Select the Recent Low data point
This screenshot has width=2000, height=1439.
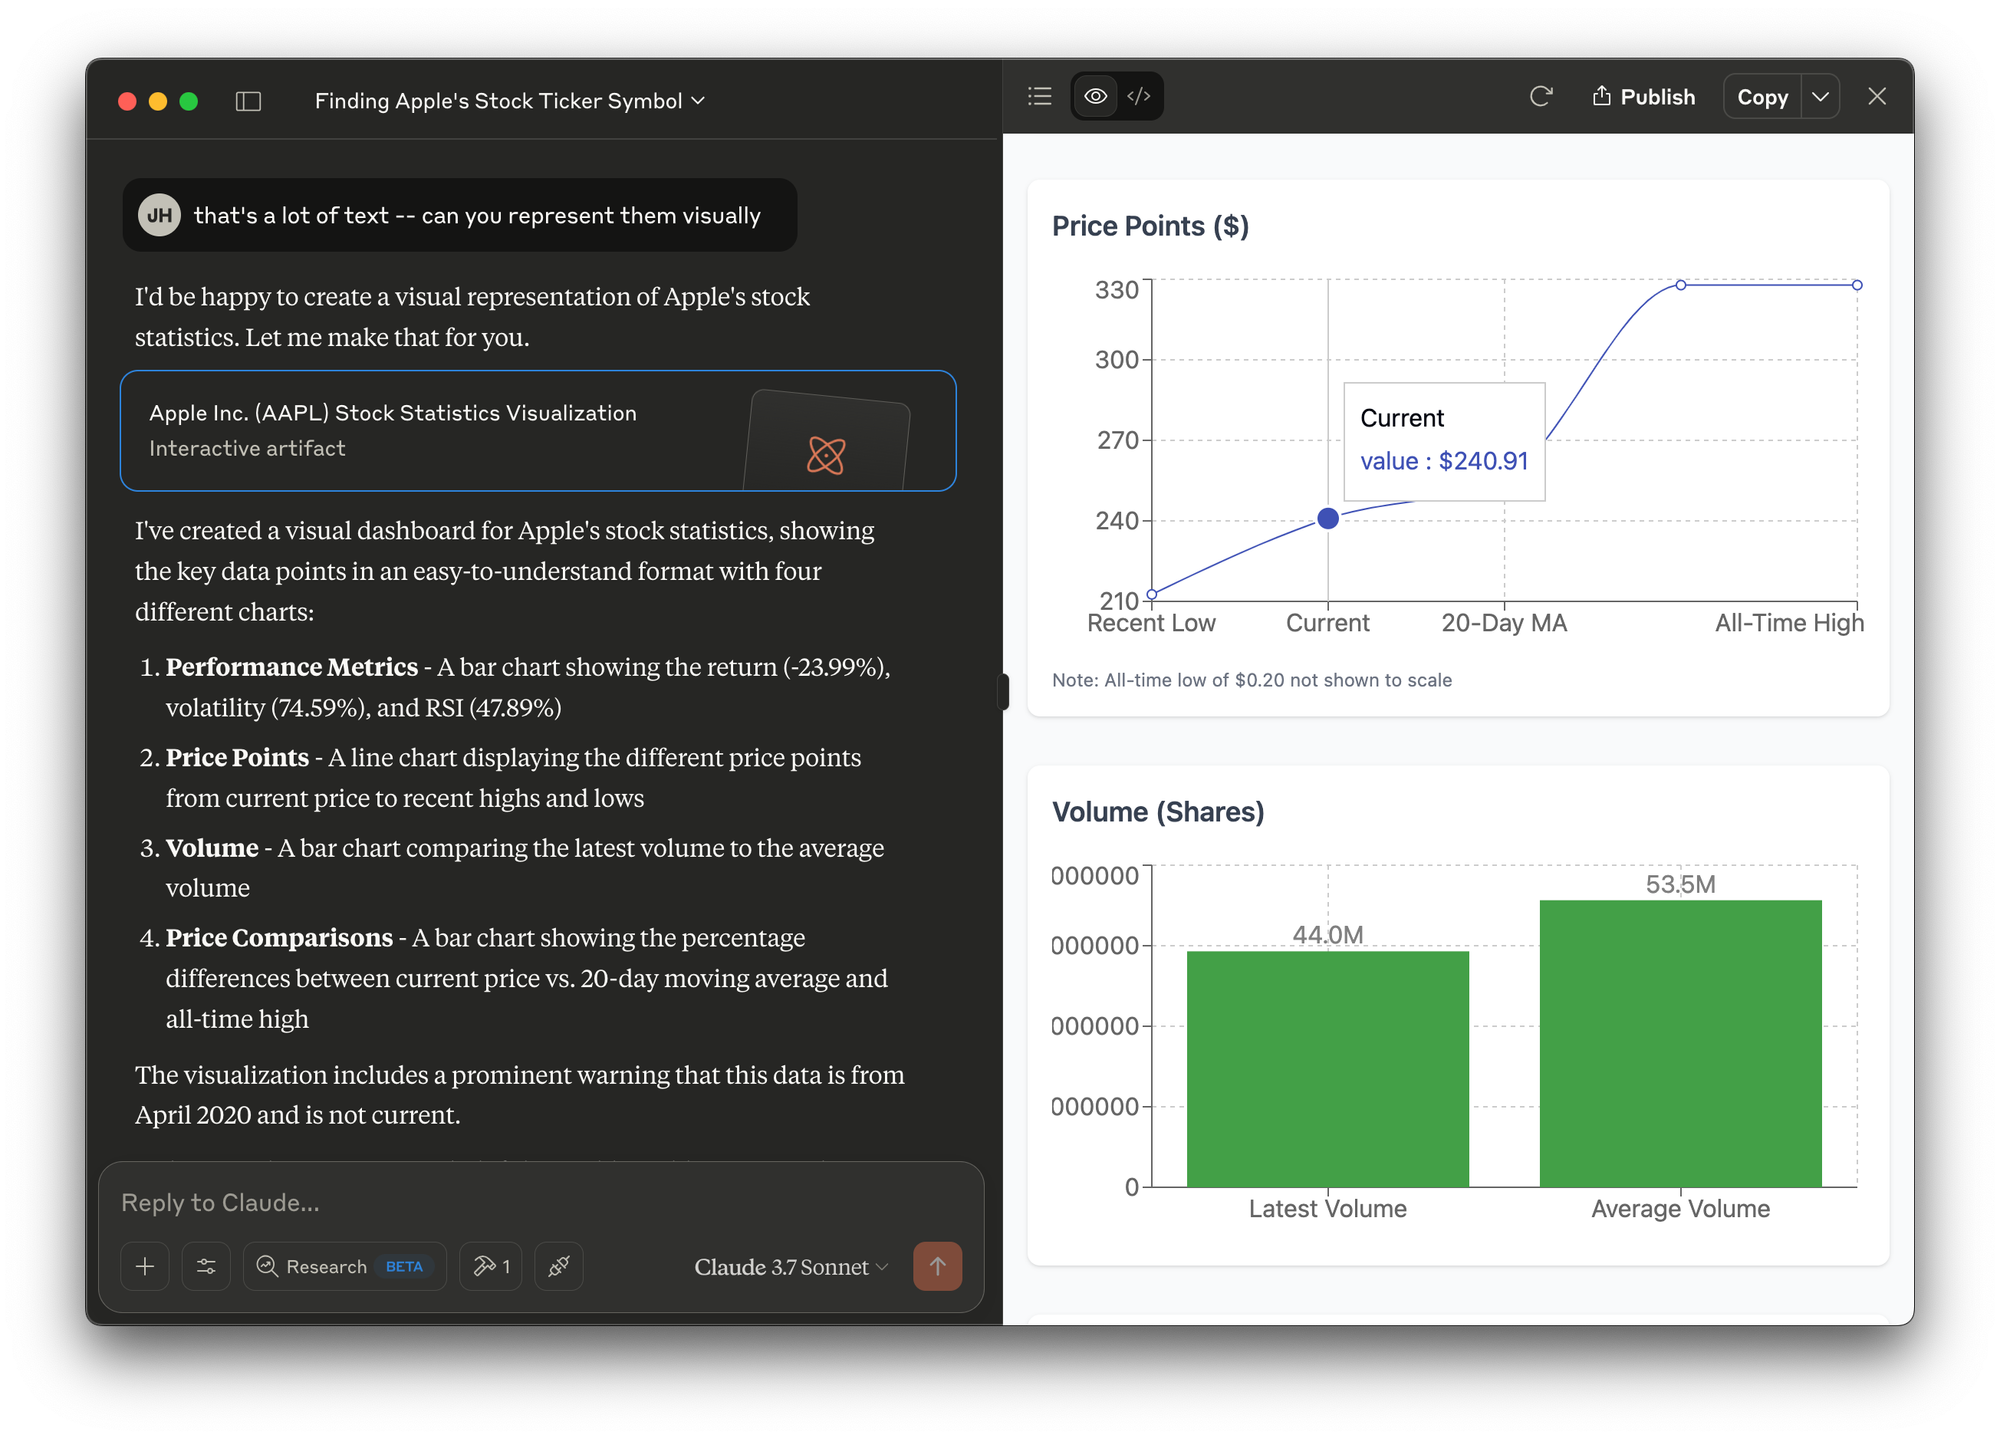pos(1152,594)
